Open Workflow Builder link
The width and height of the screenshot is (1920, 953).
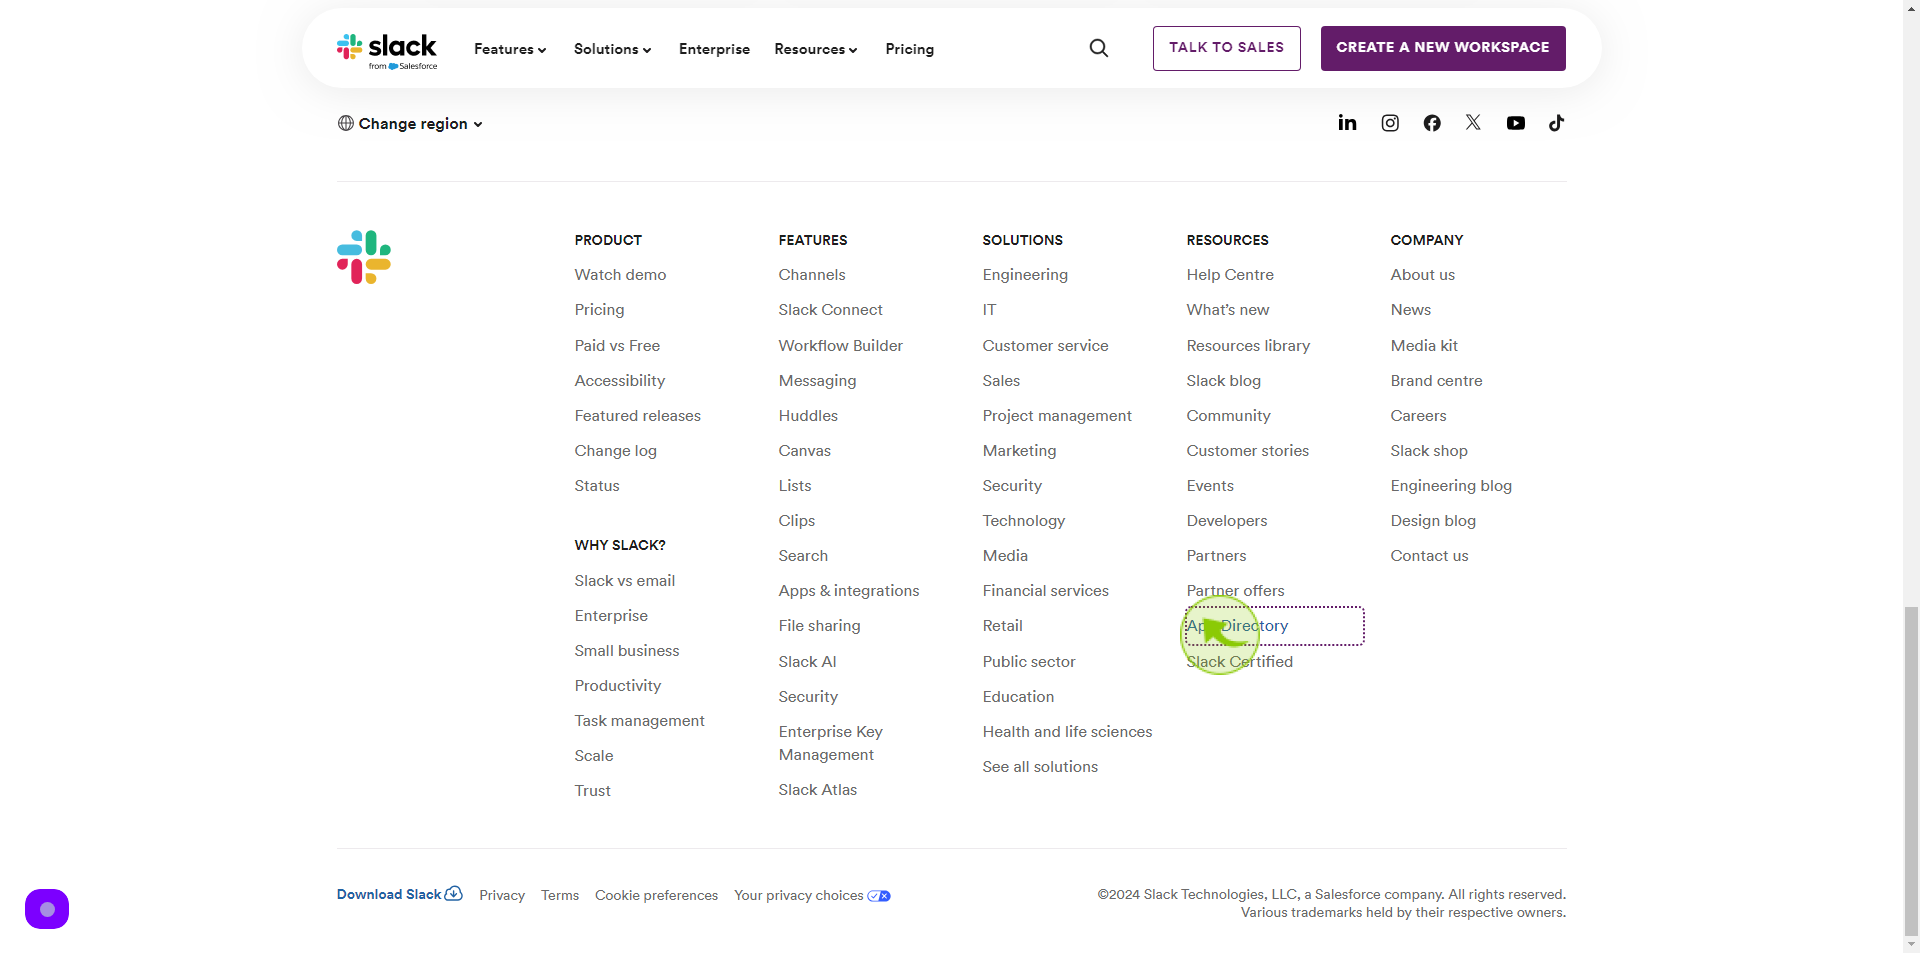pyautogui.click(x=841, y=346)
